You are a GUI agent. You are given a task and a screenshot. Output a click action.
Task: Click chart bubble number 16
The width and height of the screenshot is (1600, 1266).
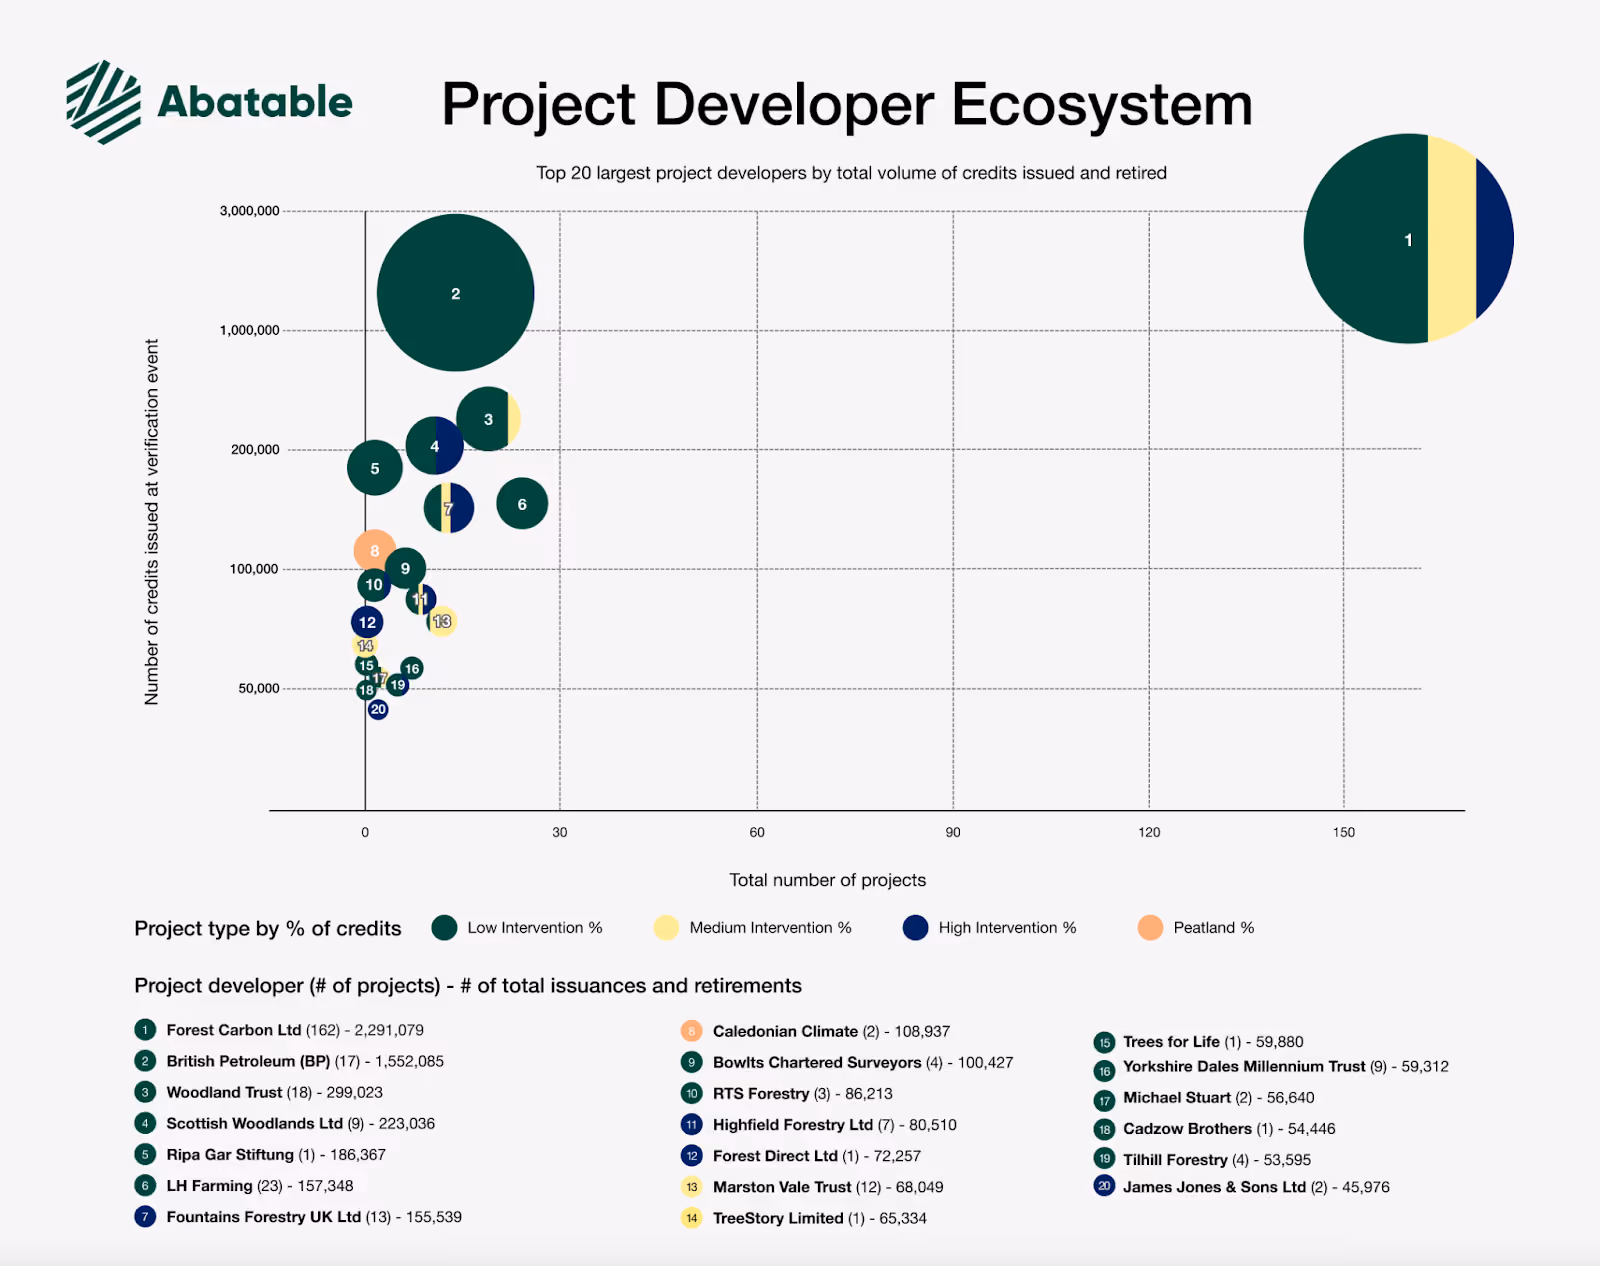pos(411,668)
